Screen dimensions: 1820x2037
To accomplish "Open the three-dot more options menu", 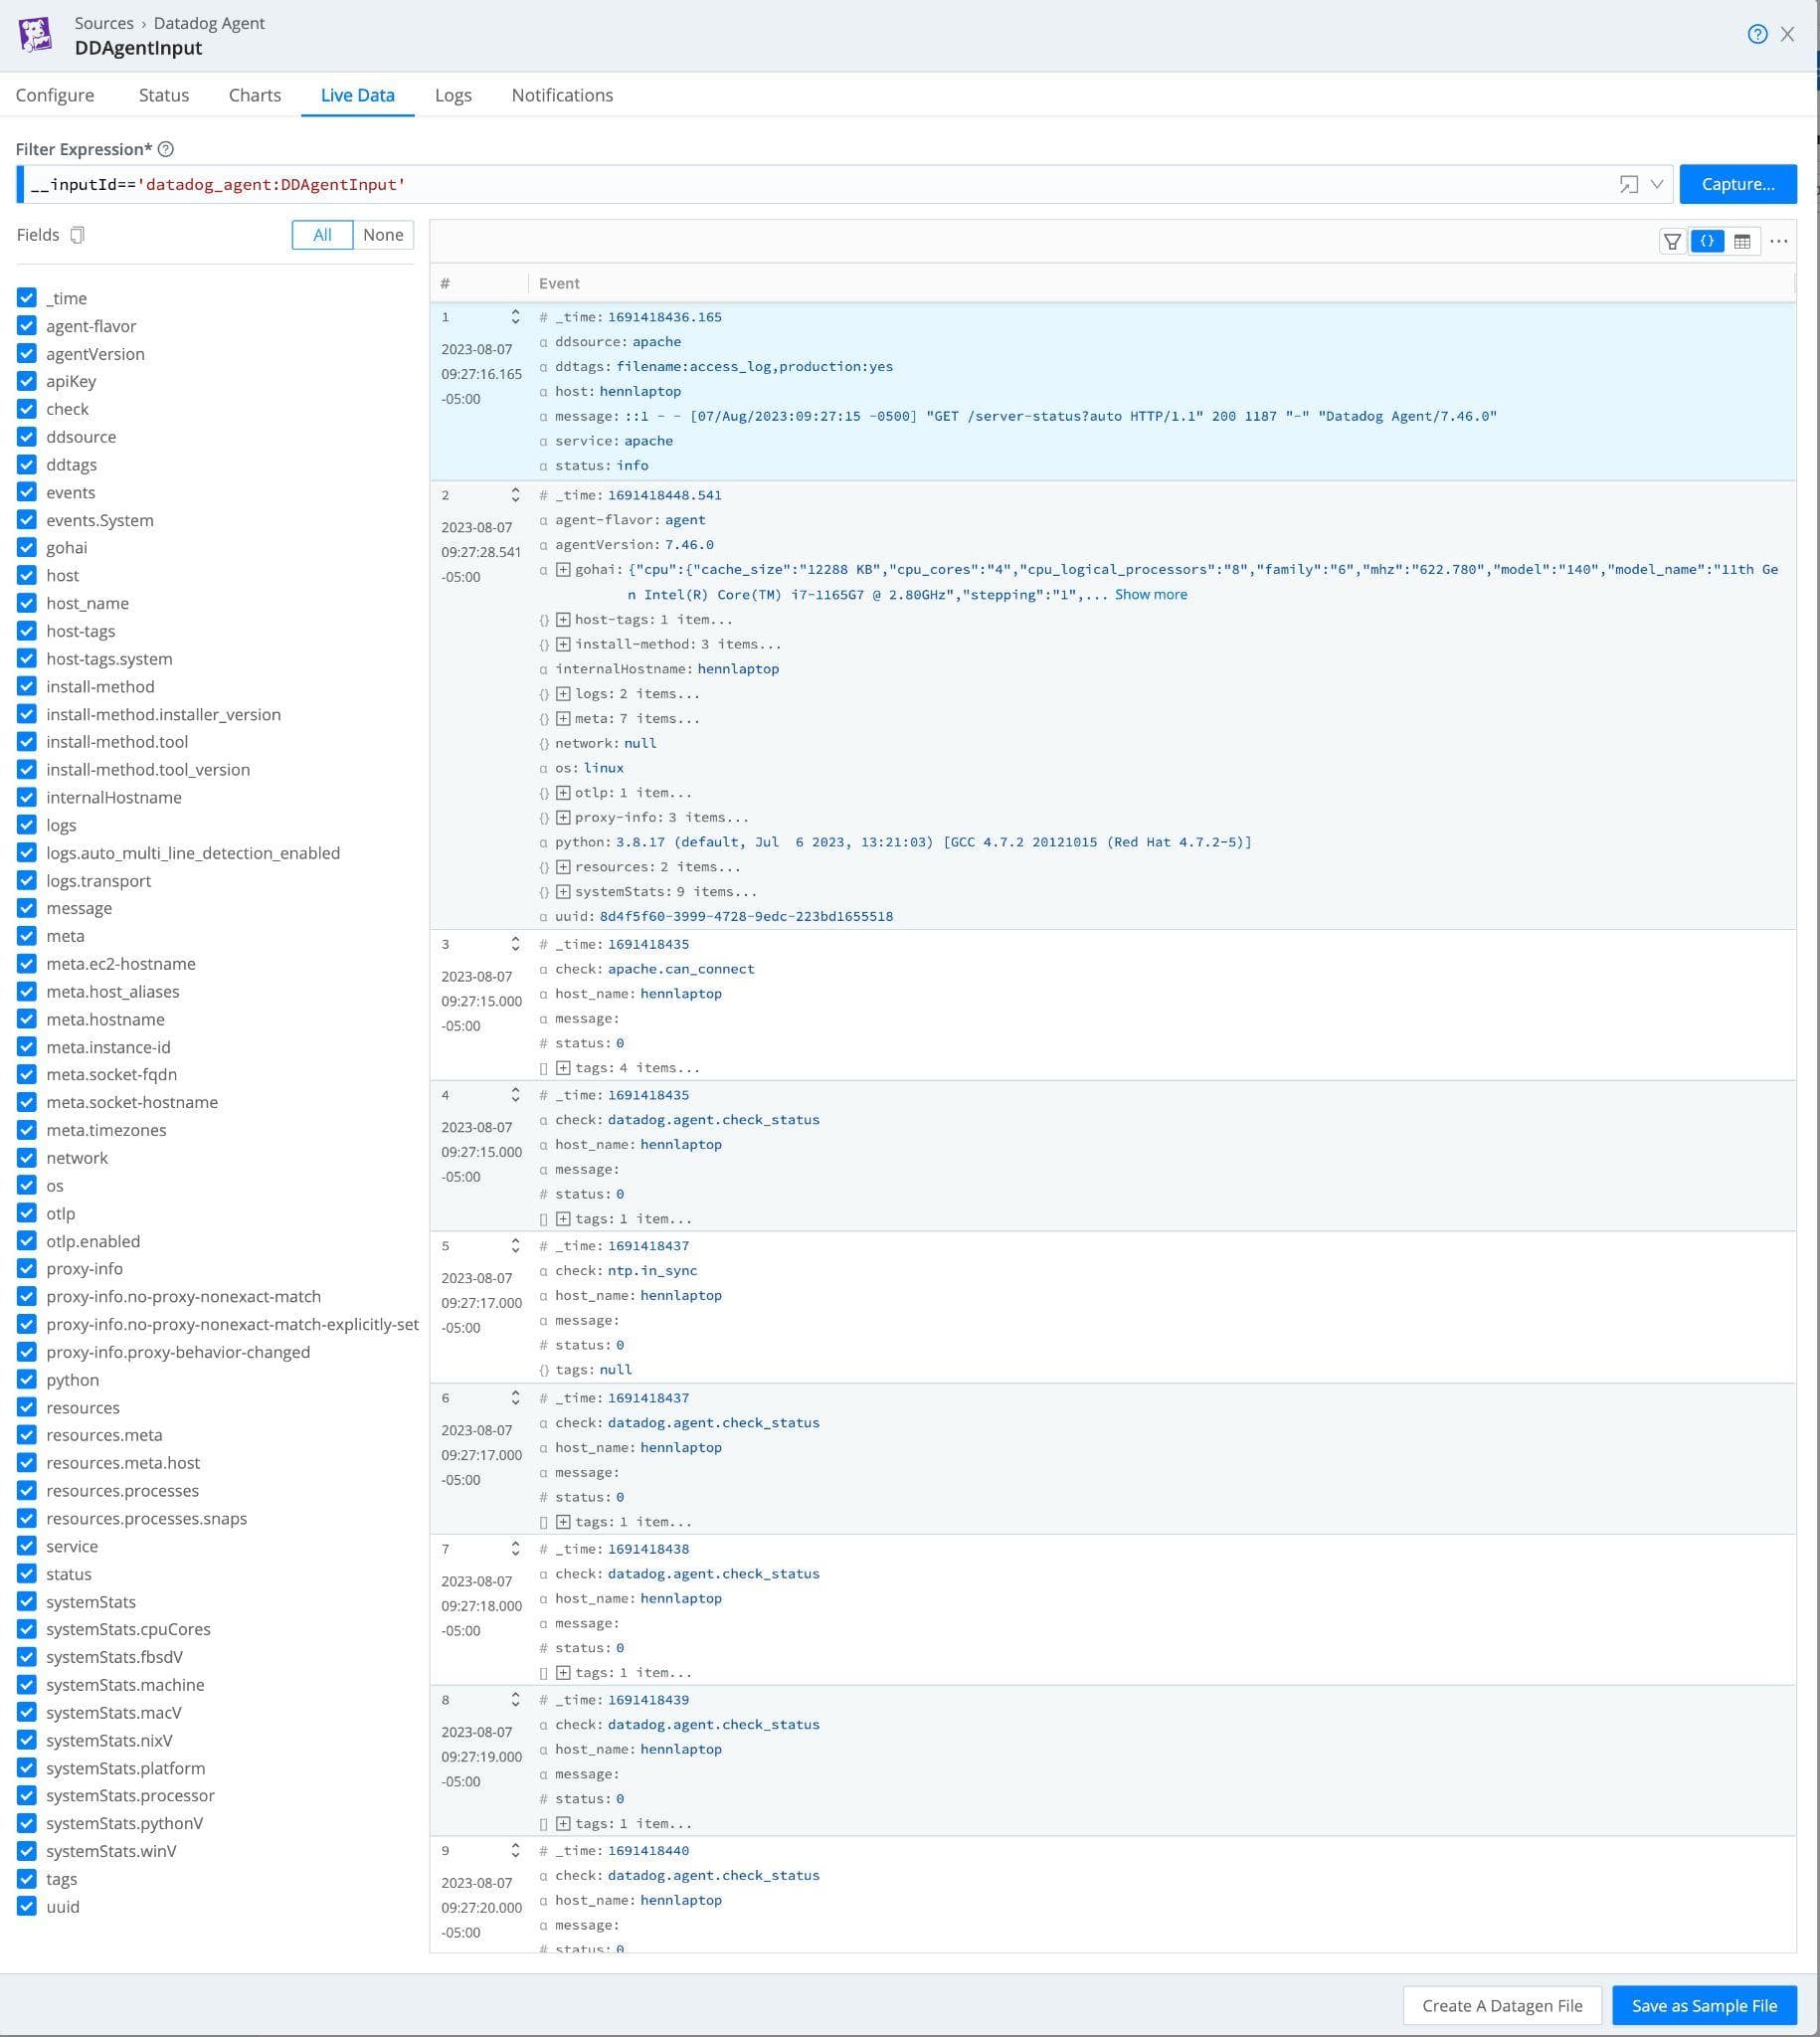I will (1778, 241).
